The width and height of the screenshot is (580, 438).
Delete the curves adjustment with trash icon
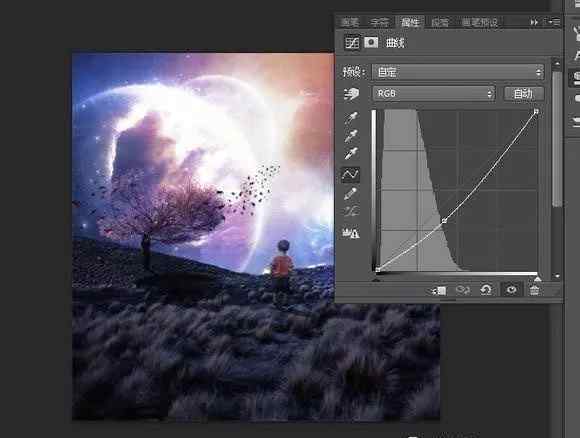tap(534, 290)
